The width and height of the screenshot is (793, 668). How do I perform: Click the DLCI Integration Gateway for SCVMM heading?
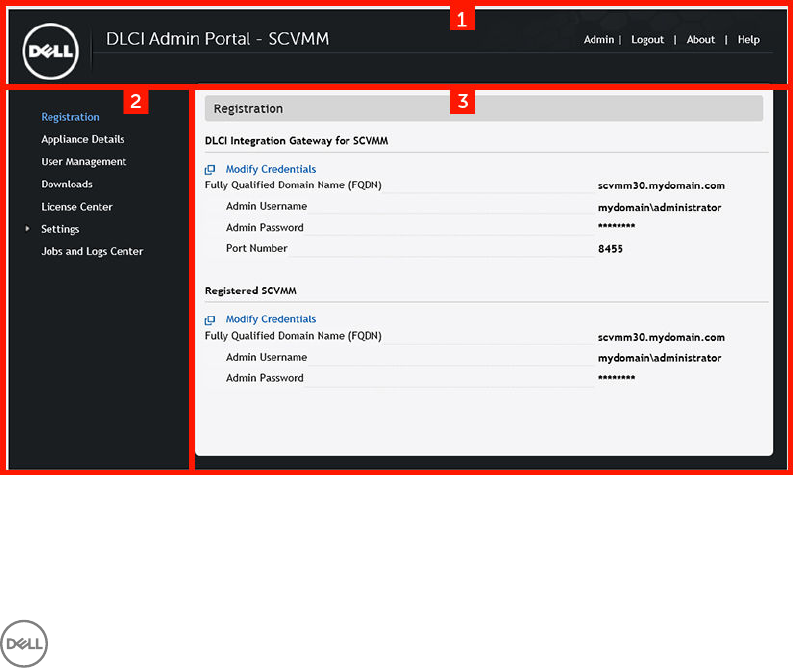pos(296,141)
